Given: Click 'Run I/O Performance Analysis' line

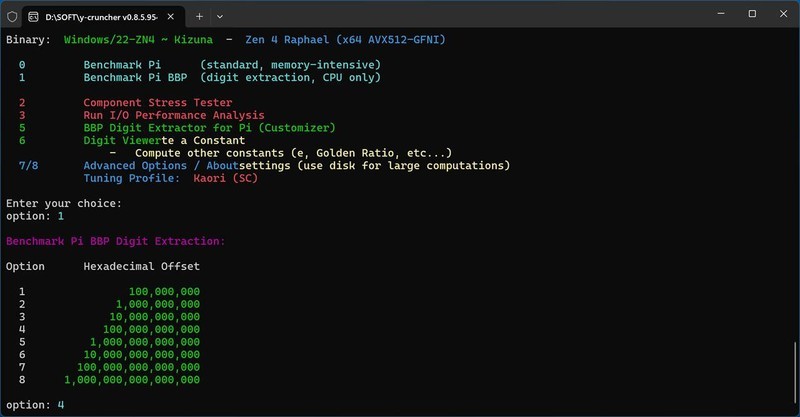Looking at the screenshot, I should pos(174,115).
